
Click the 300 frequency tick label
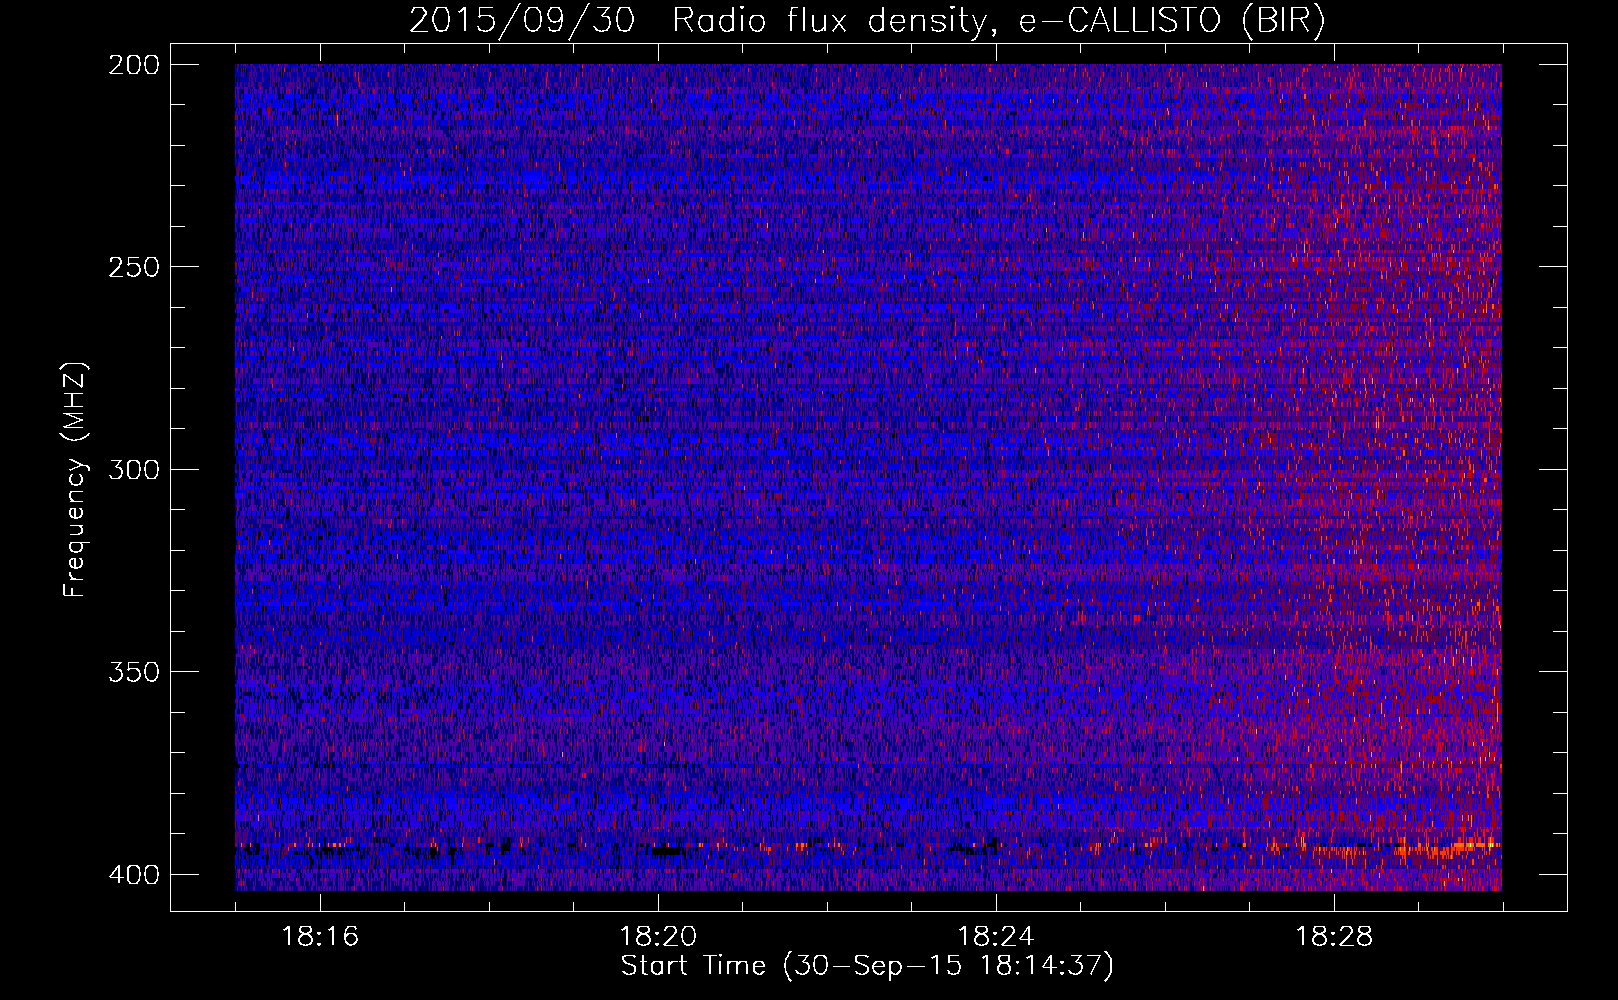click(134, 469)
